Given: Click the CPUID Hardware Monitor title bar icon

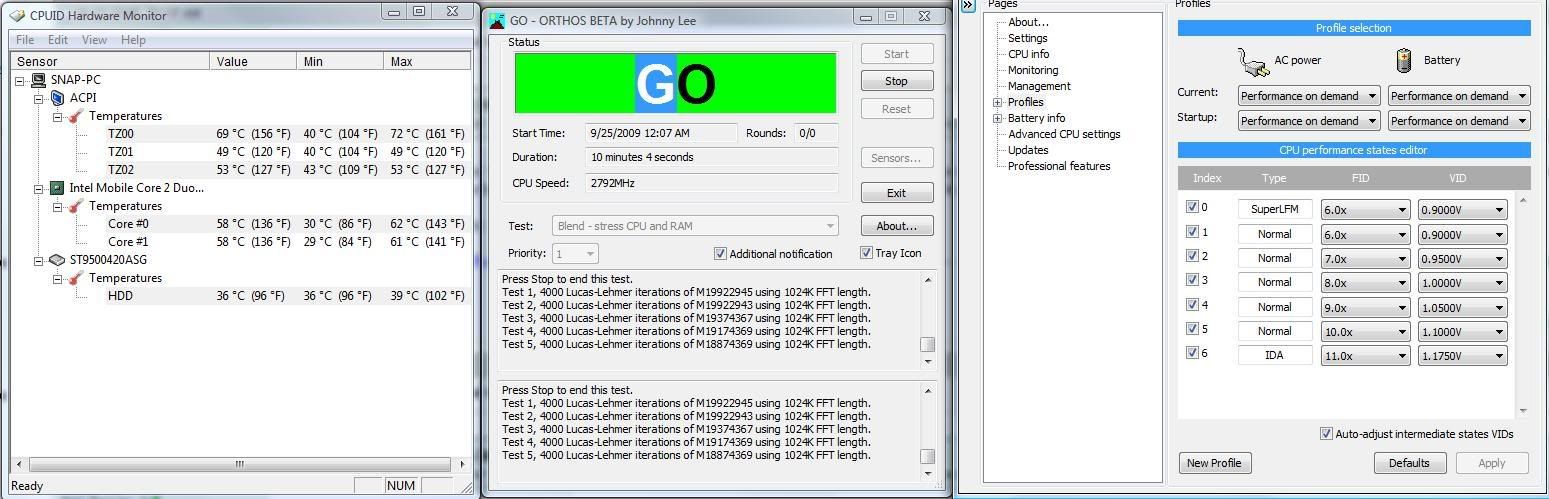Looking at the screenshot, I should (x=16, y=15).
